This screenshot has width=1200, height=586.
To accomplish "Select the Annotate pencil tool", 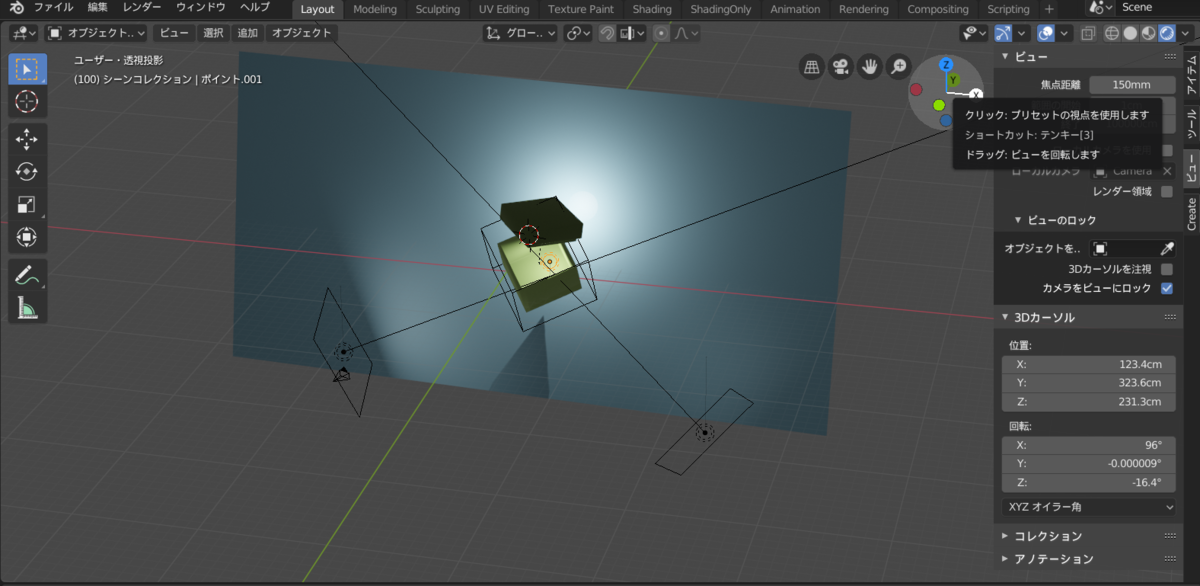I will pos(27,276).
